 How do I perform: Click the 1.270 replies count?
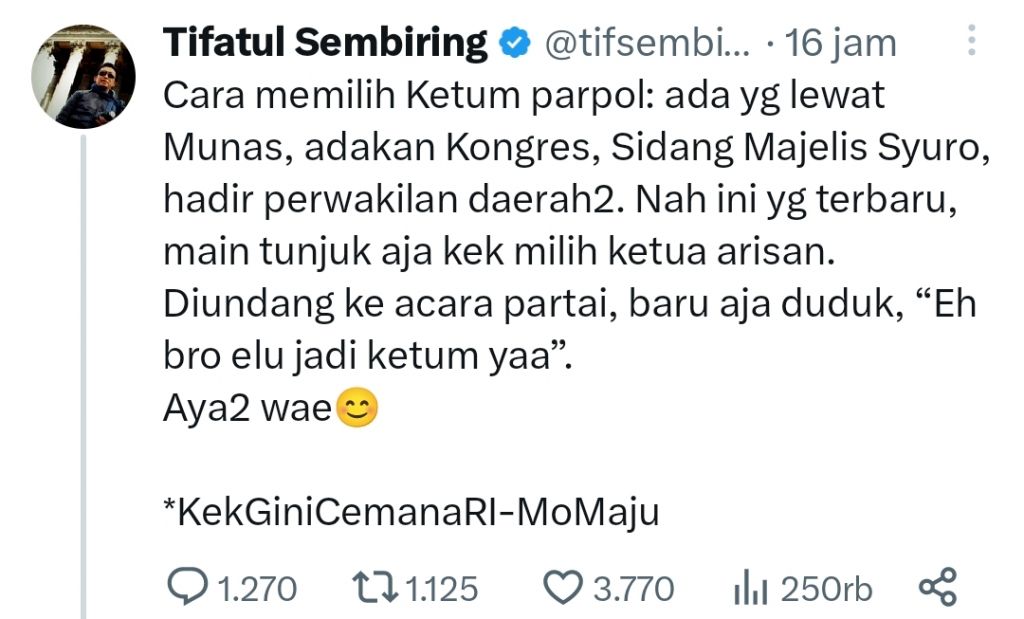(x=257, y=589)
